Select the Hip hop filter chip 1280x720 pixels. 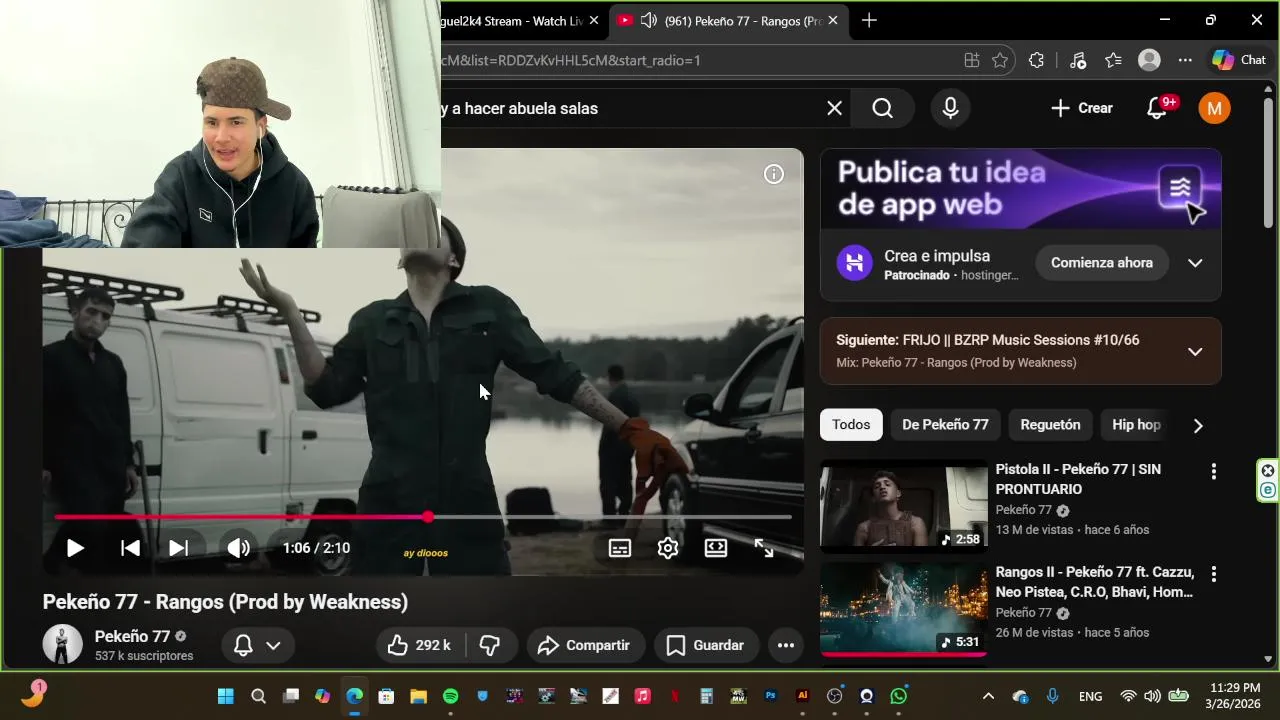click(1136, 425)
